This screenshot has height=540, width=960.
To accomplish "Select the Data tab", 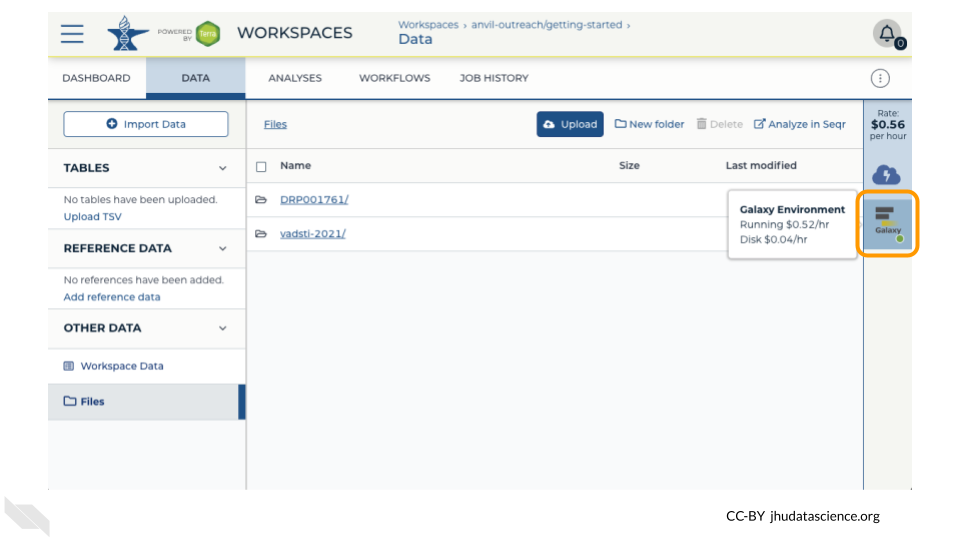I will point(195,78).
